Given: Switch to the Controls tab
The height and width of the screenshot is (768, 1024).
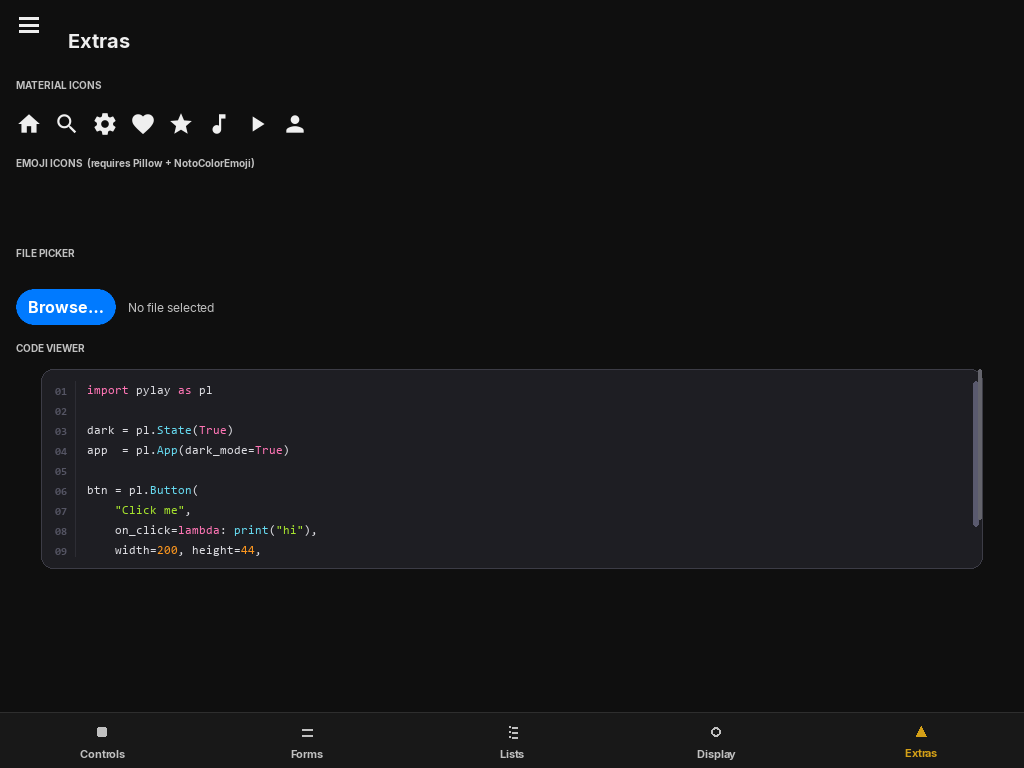Looking at the screenshot, I should tap(103, 741).
